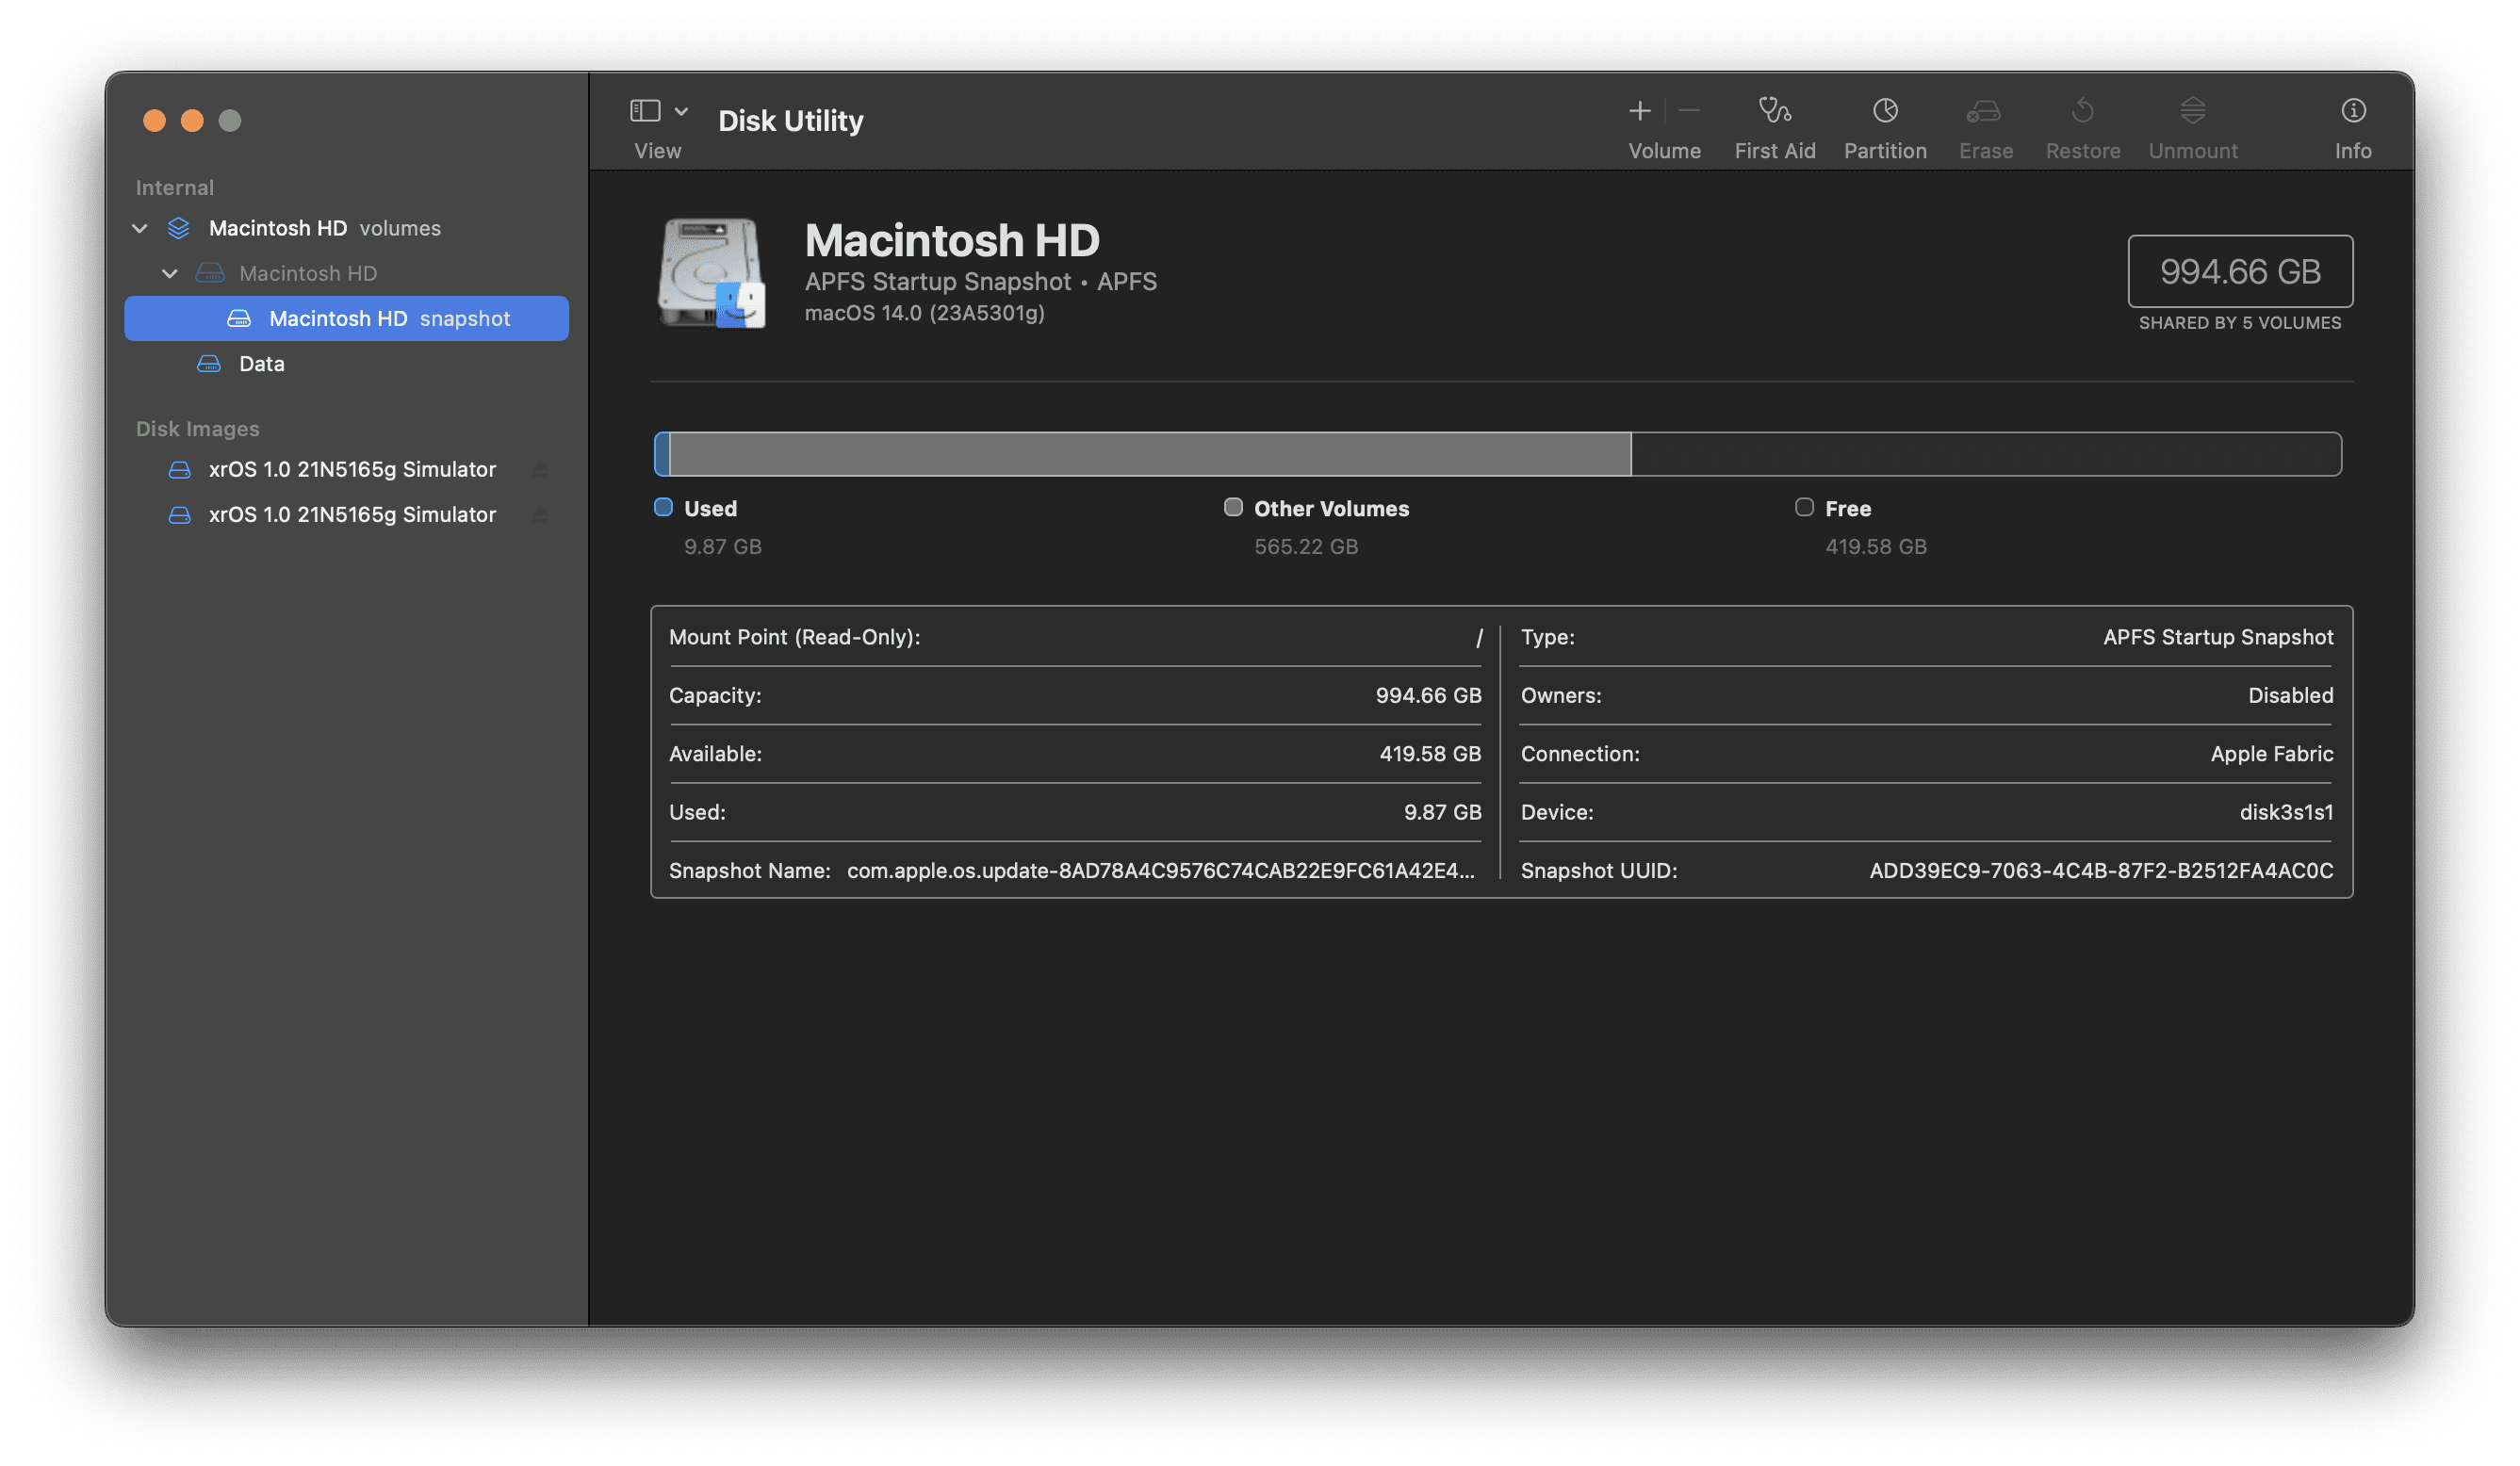Click the gray Other Volumes swatch

[1233, 507]
